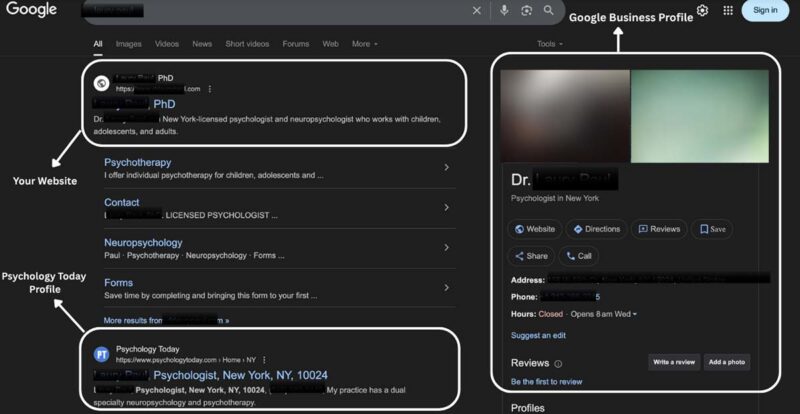Image resolution: width=800 pixels, height=414 pixels.
Task: Open Google Lens image search
Action: click(527, 11)
